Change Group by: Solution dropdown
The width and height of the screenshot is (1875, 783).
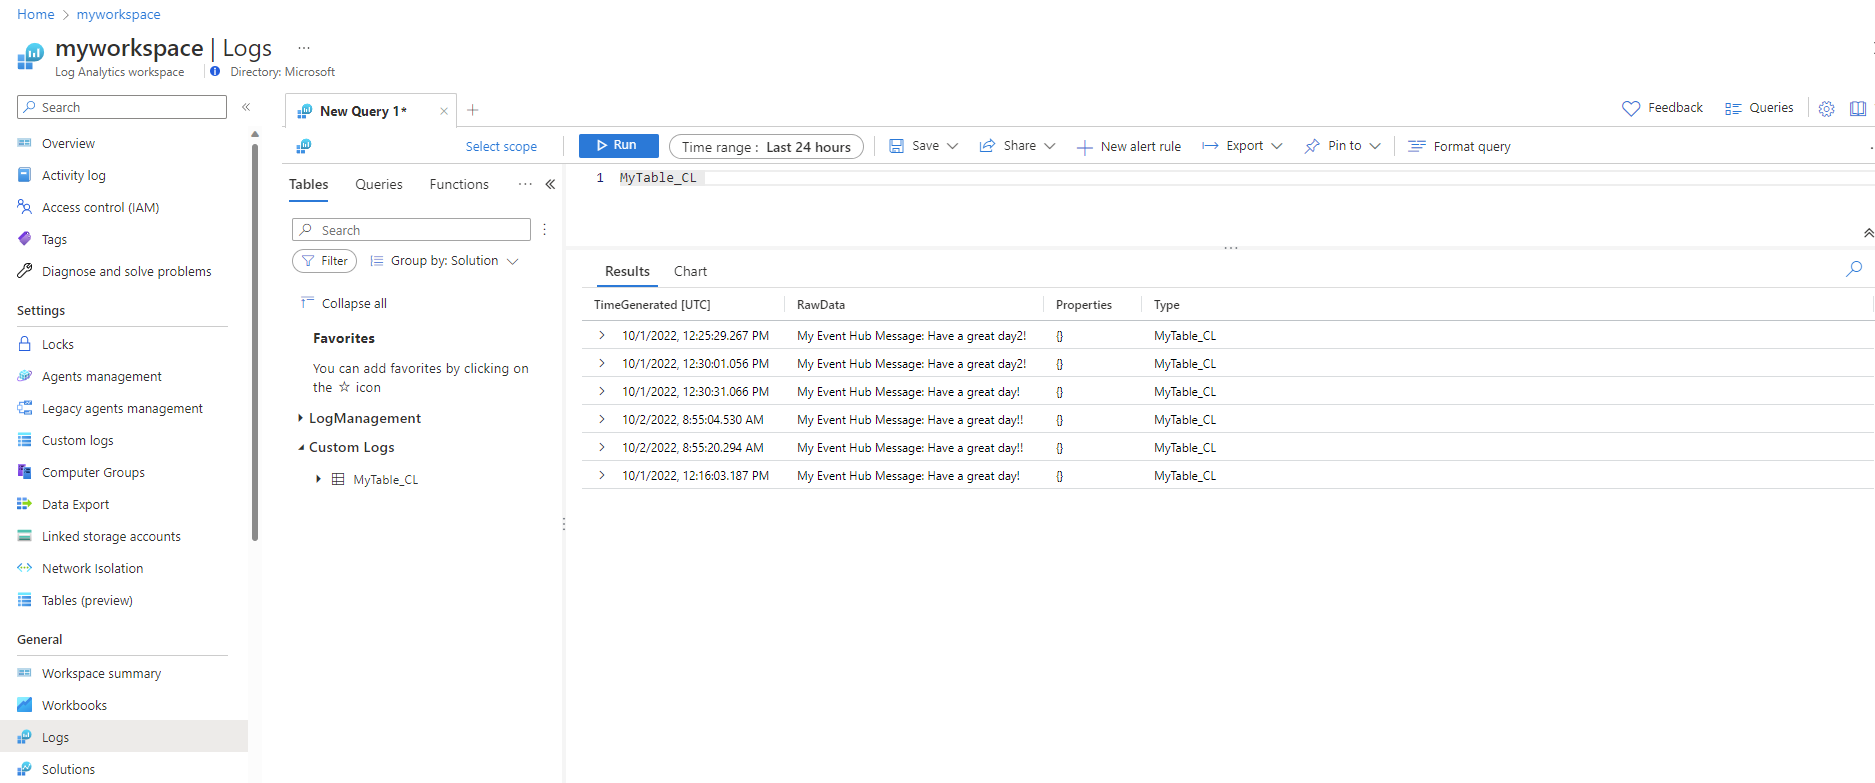[444, 261]
